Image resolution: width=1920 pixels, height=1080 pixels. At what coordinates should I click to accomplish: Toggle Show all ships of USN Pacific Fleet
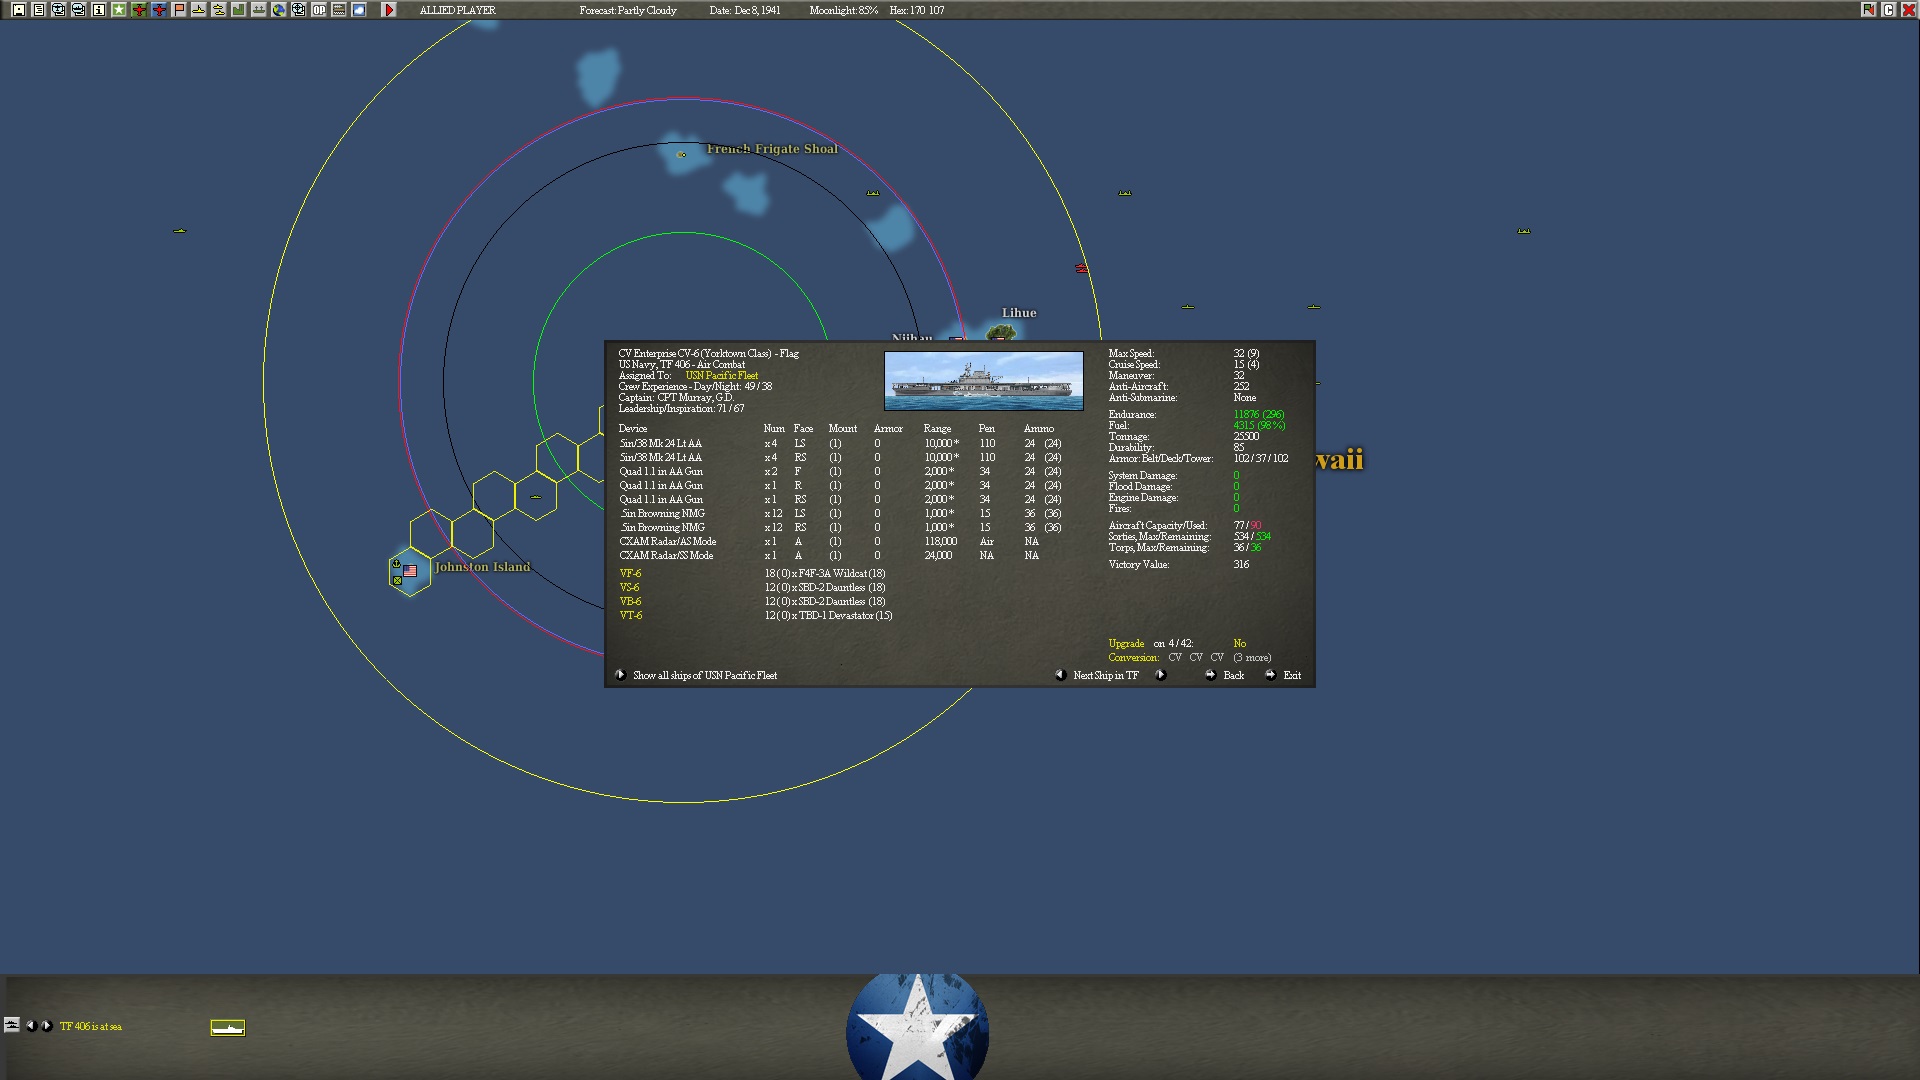tap(620, 675)
